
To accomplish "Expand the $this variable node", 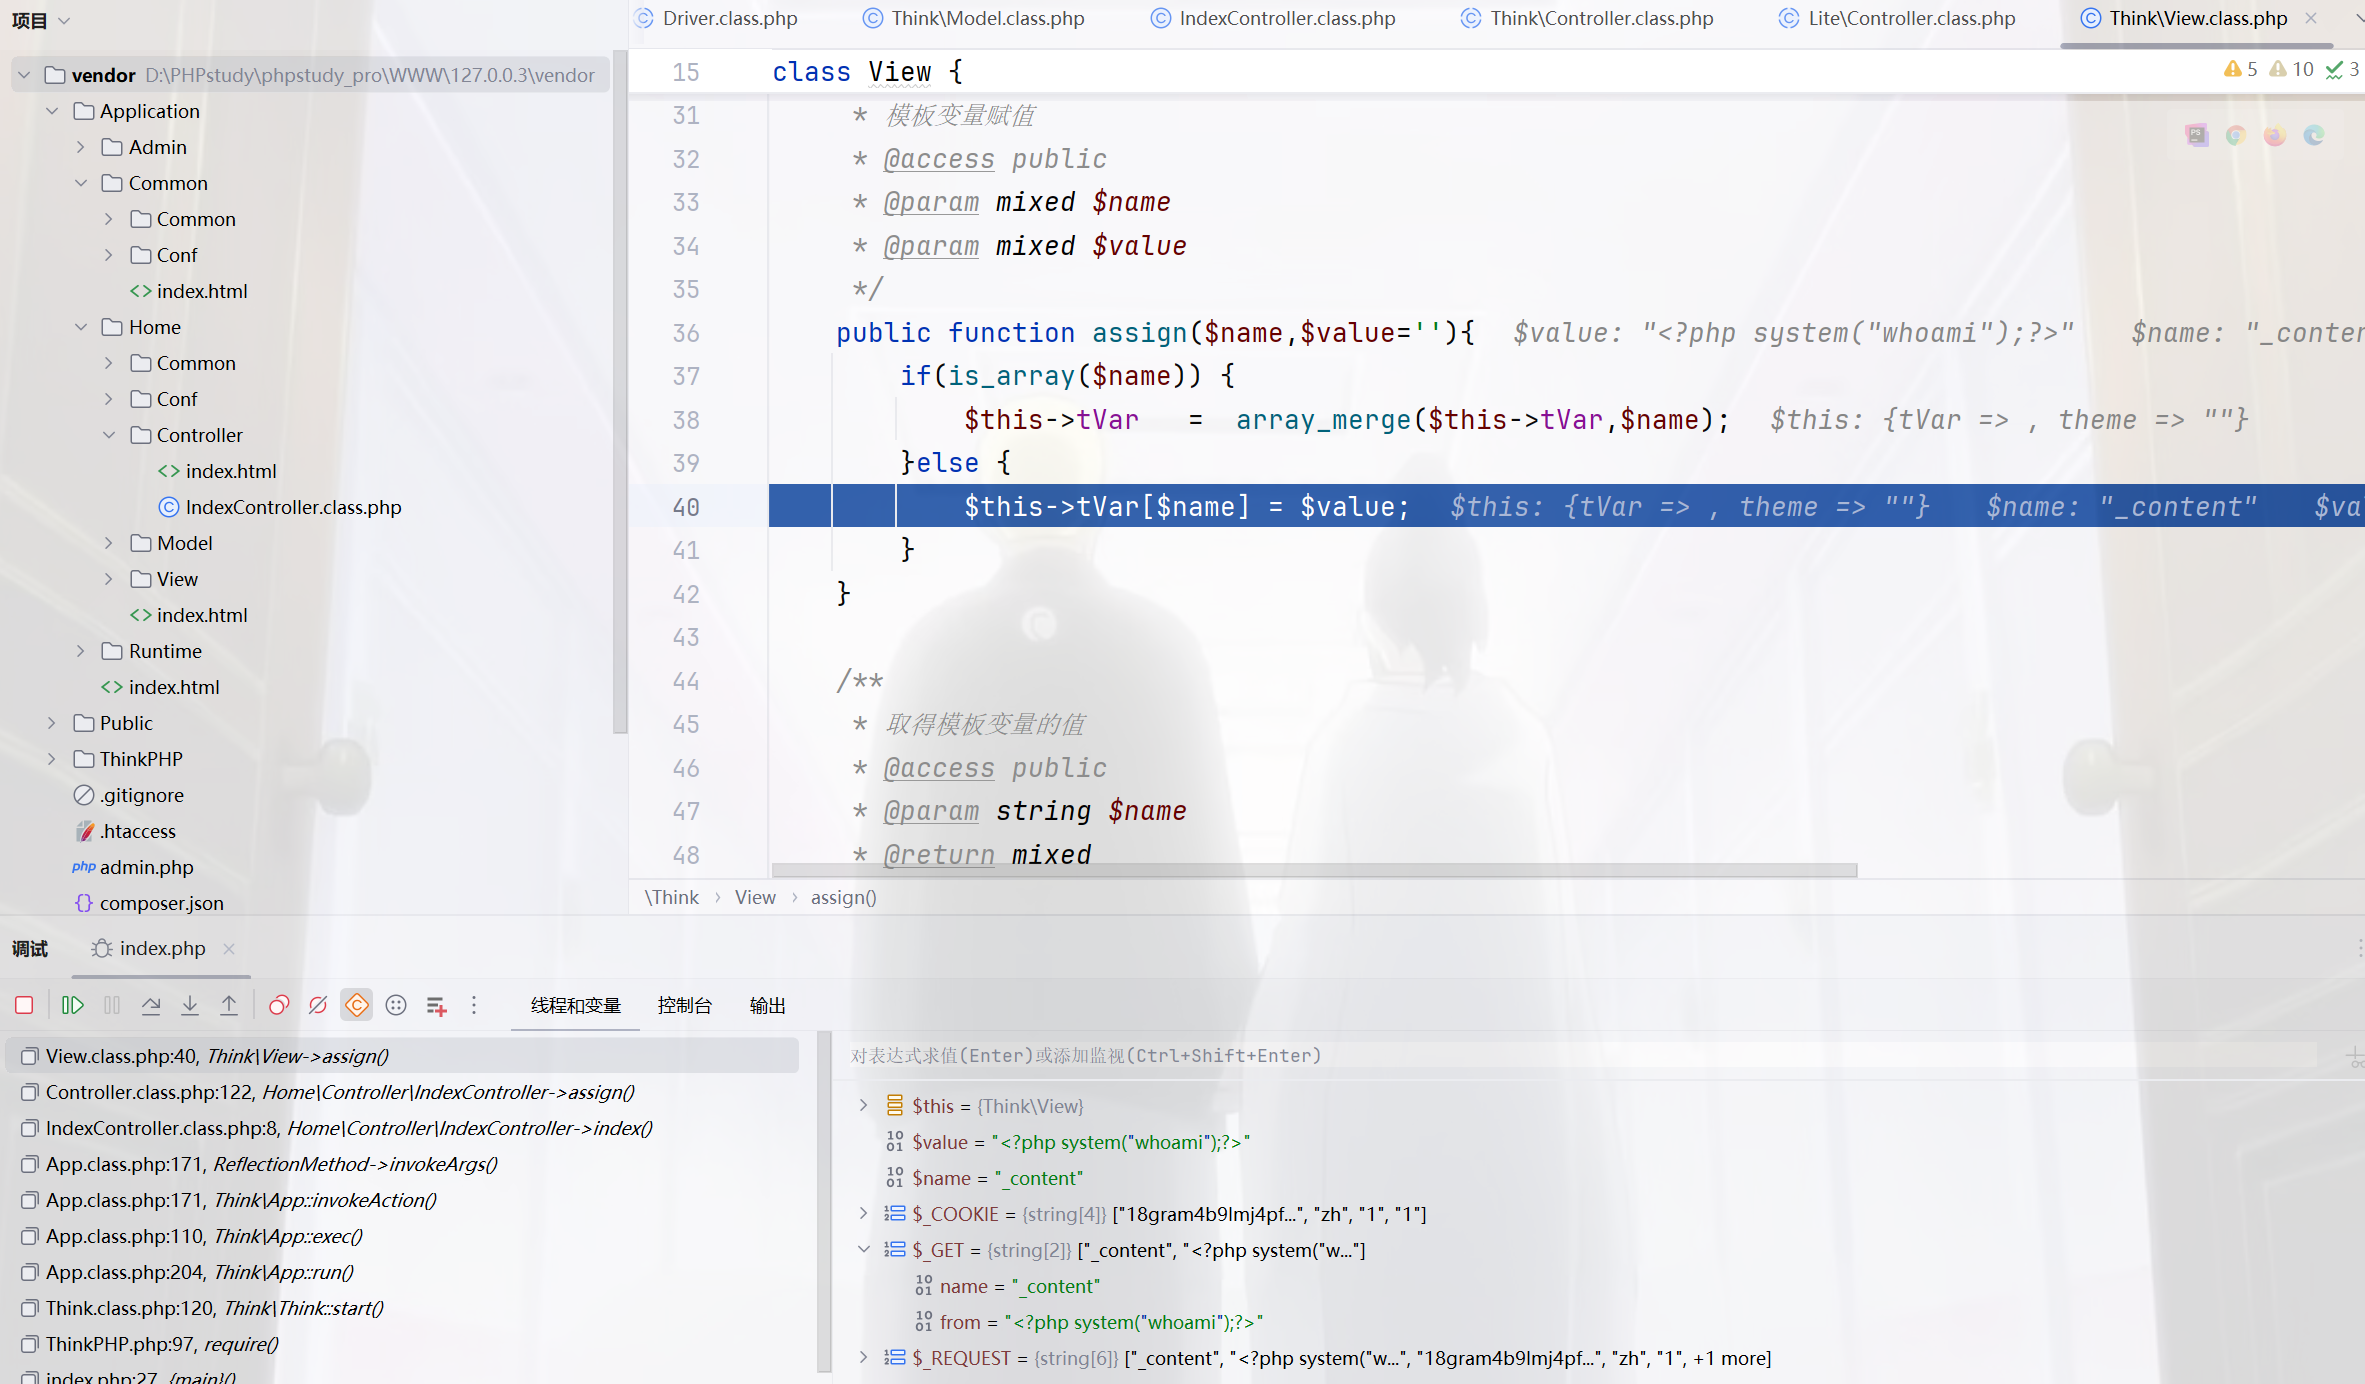I will click(x=864, y=1106).
